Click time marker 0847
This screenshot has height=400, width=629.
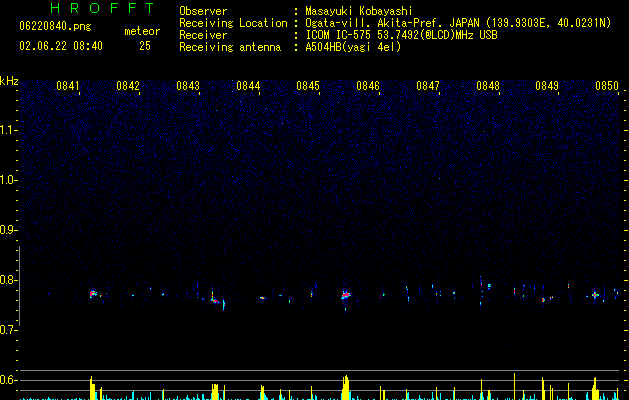(x=428, y=86)
